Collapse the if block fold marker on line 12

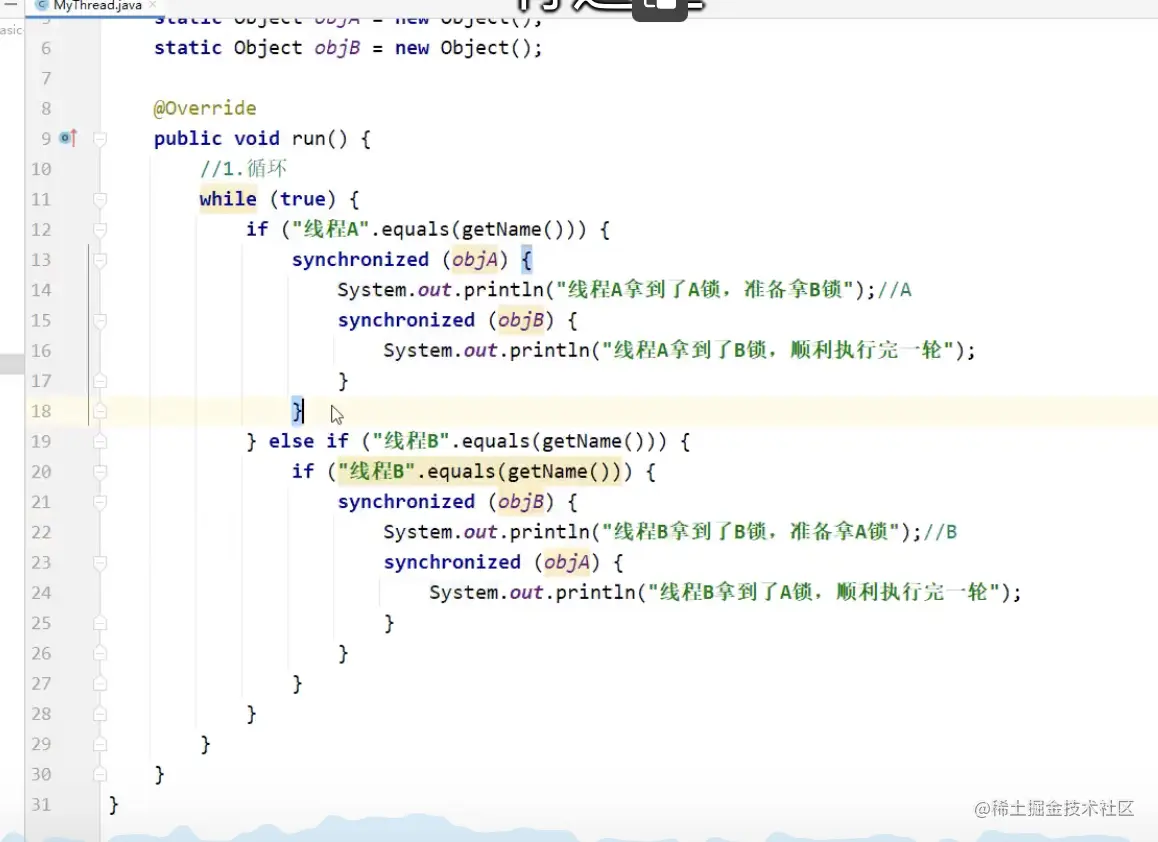tap(100, 230)
